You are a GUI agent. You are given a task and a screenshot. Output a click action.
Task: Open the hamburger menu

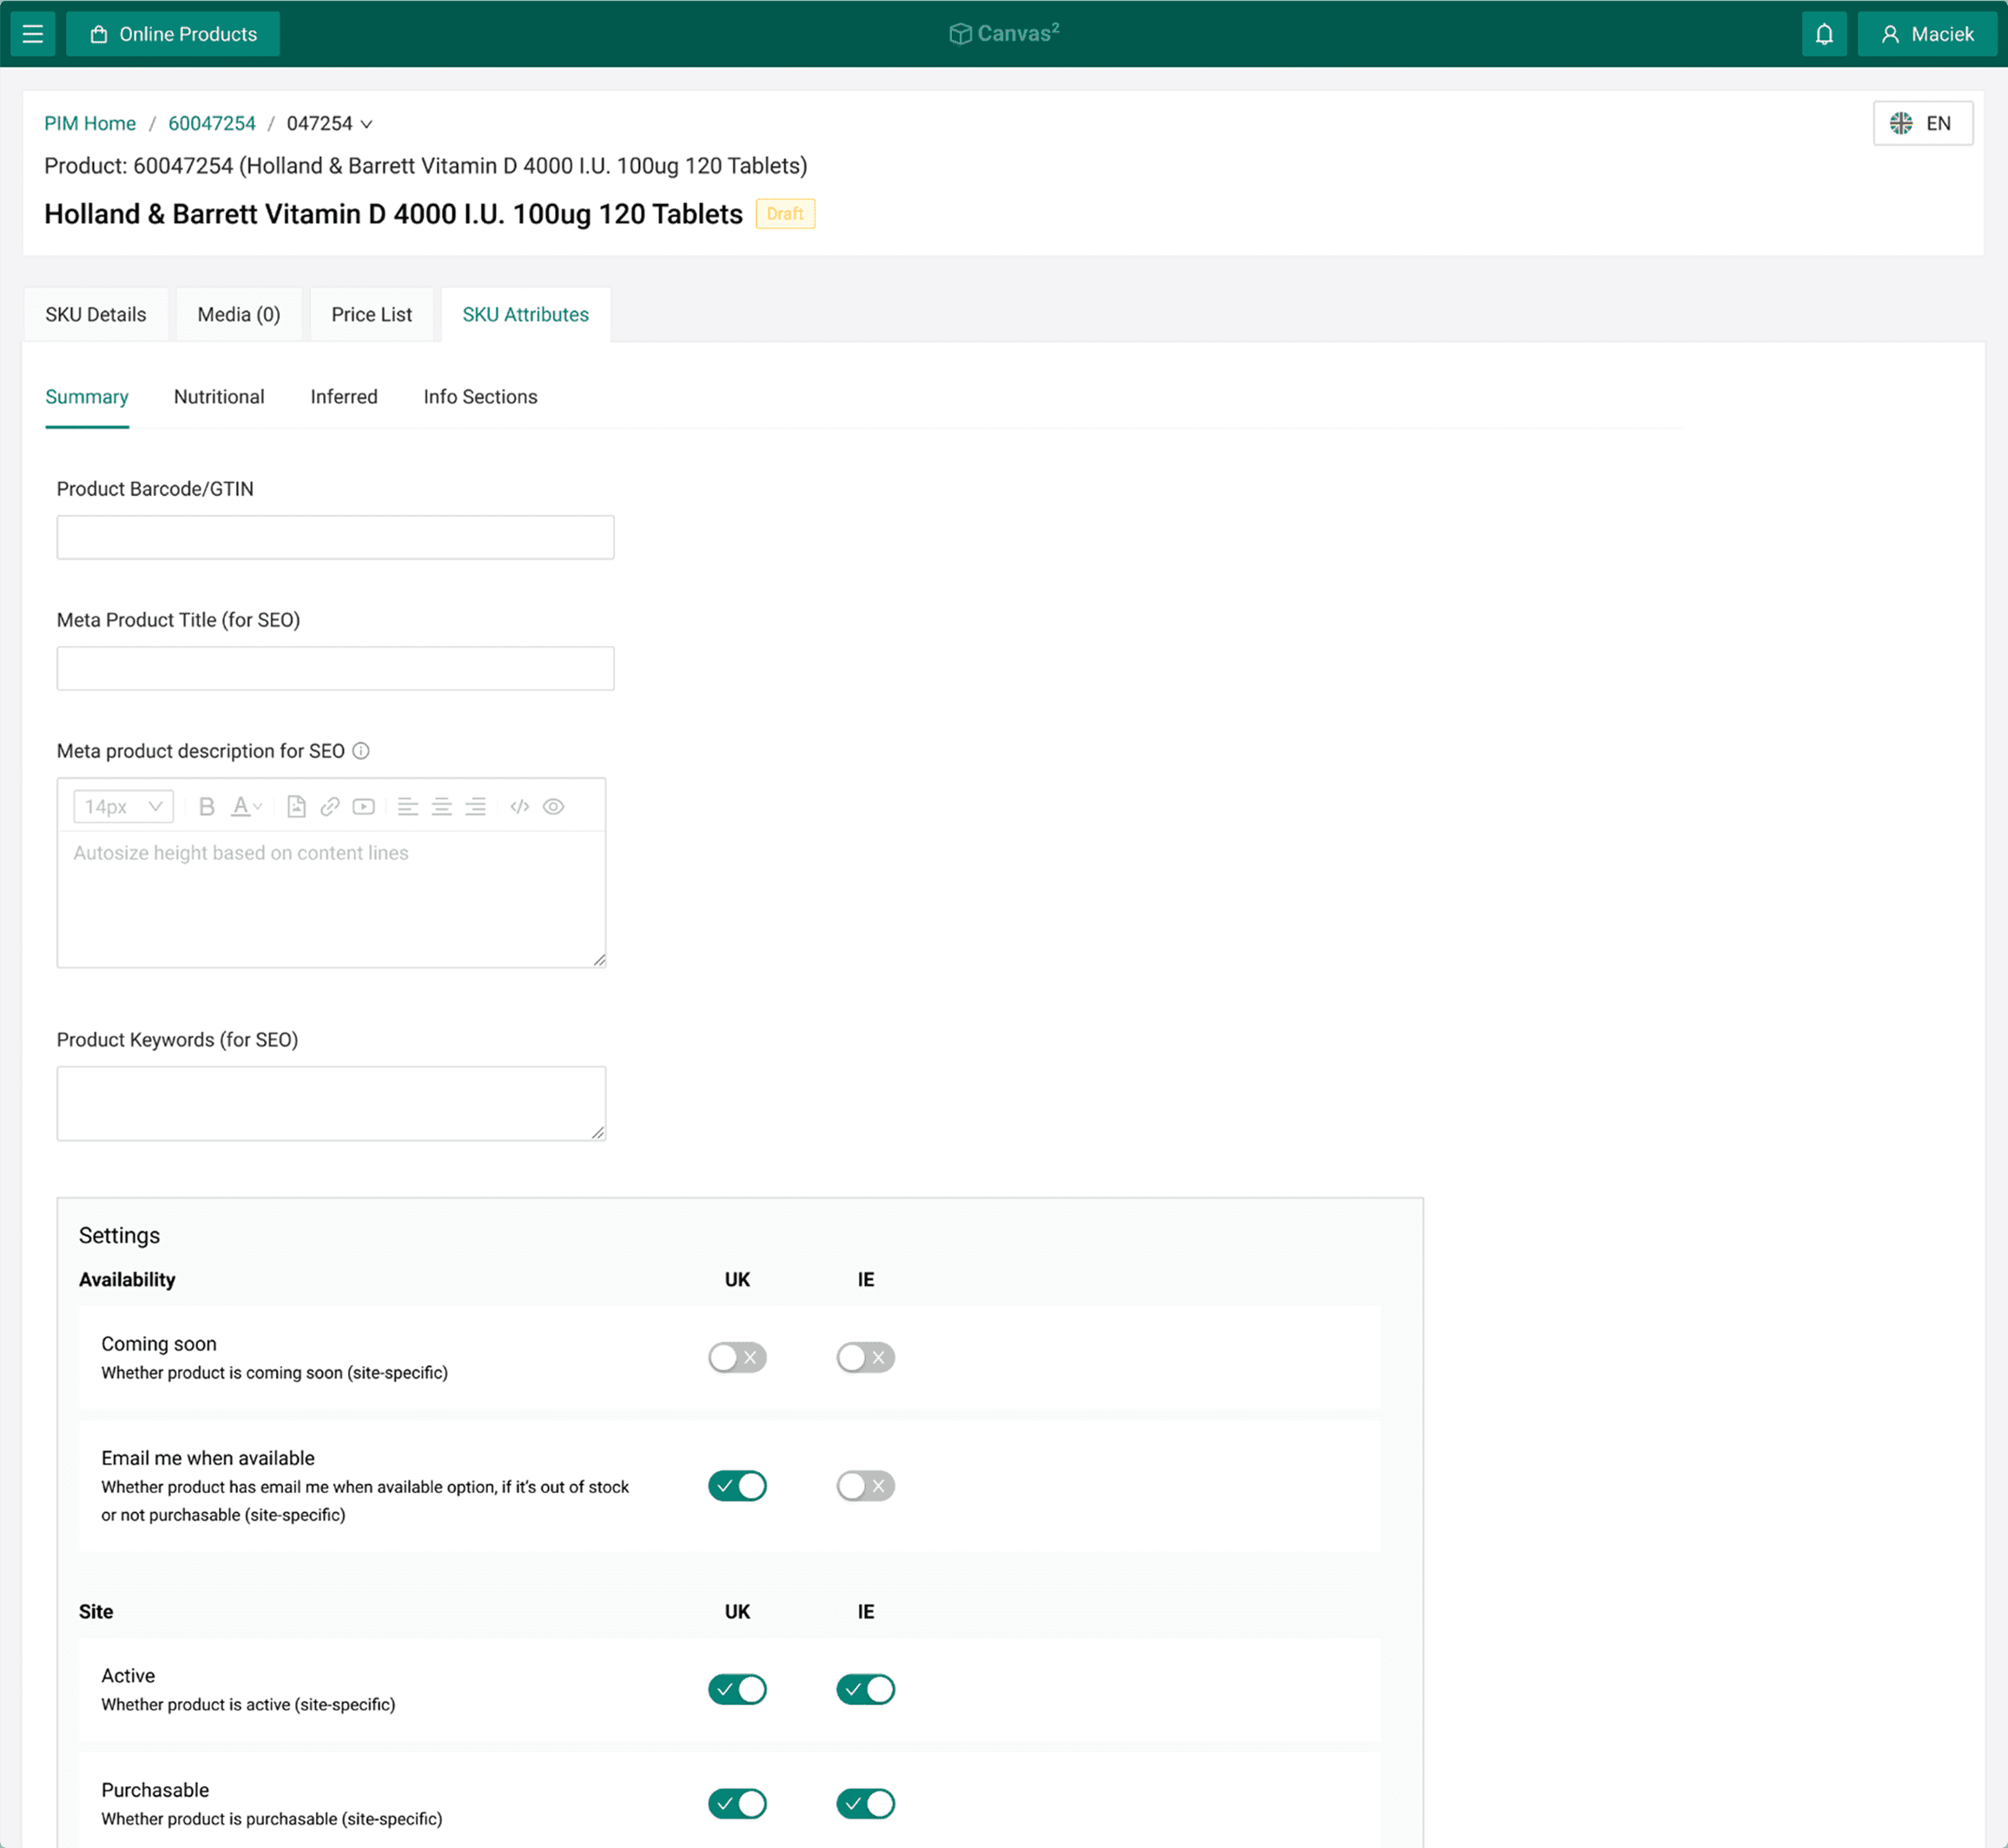click(x=33, y=34)
